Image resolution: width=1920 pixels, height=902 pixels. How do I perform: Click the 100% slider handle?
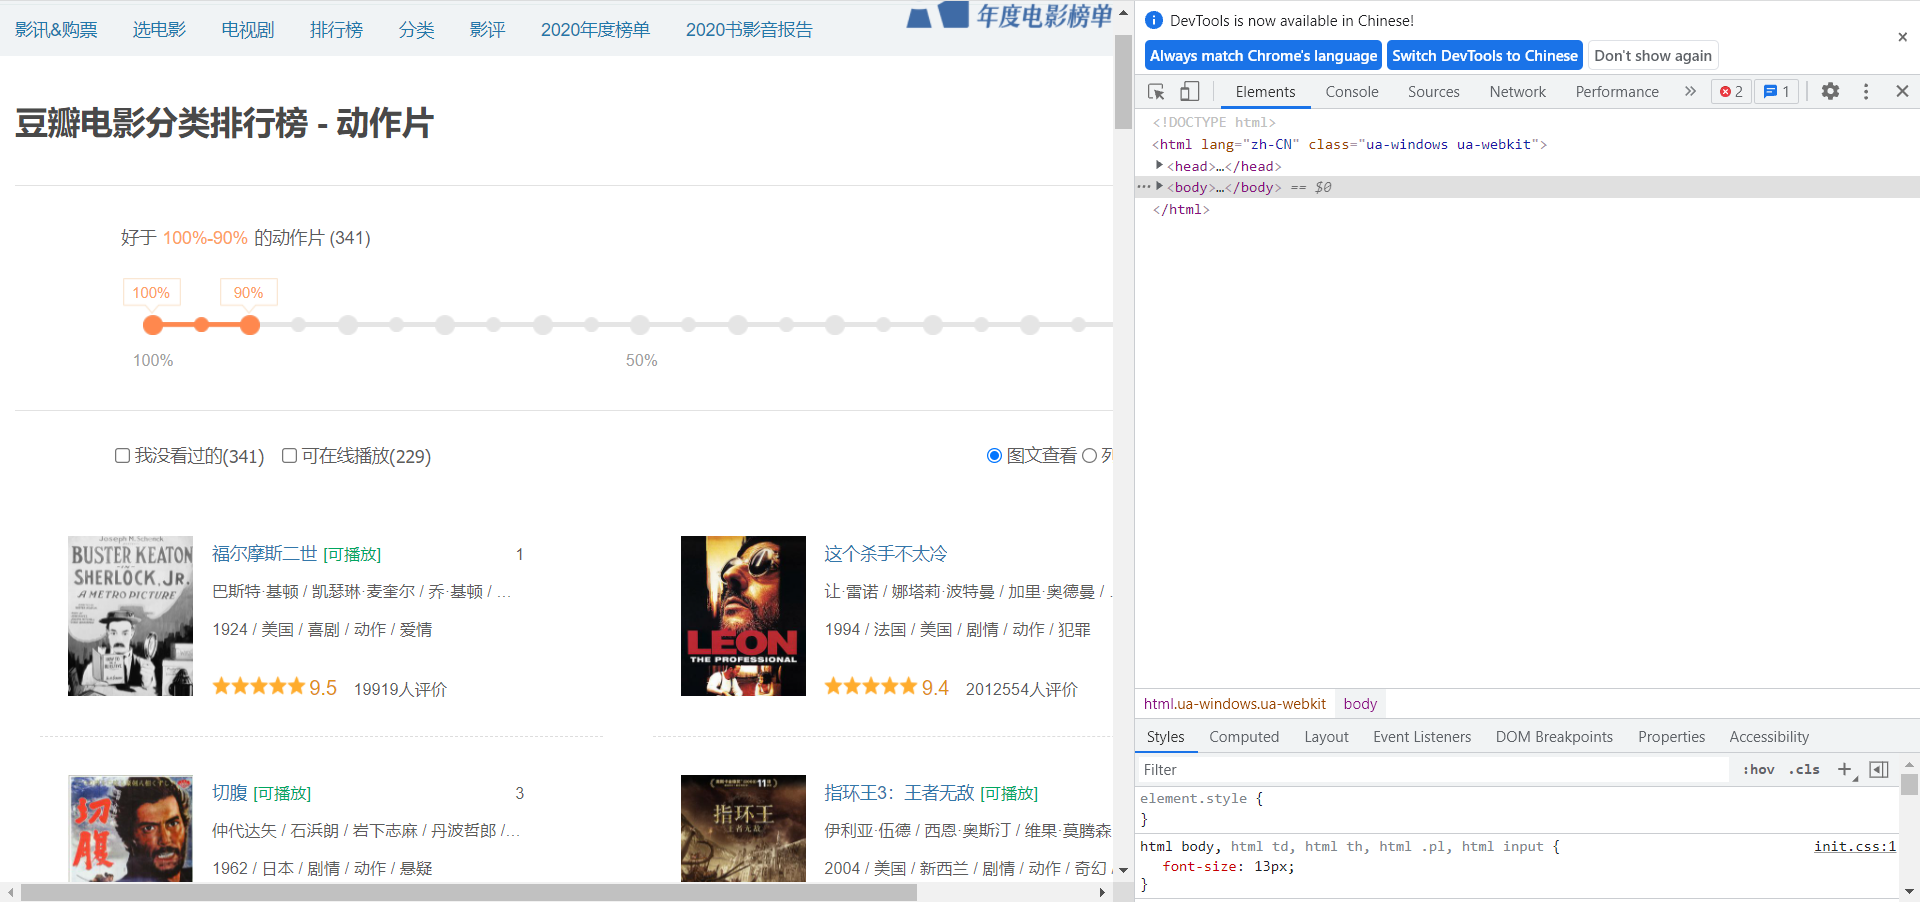point(153,325)
